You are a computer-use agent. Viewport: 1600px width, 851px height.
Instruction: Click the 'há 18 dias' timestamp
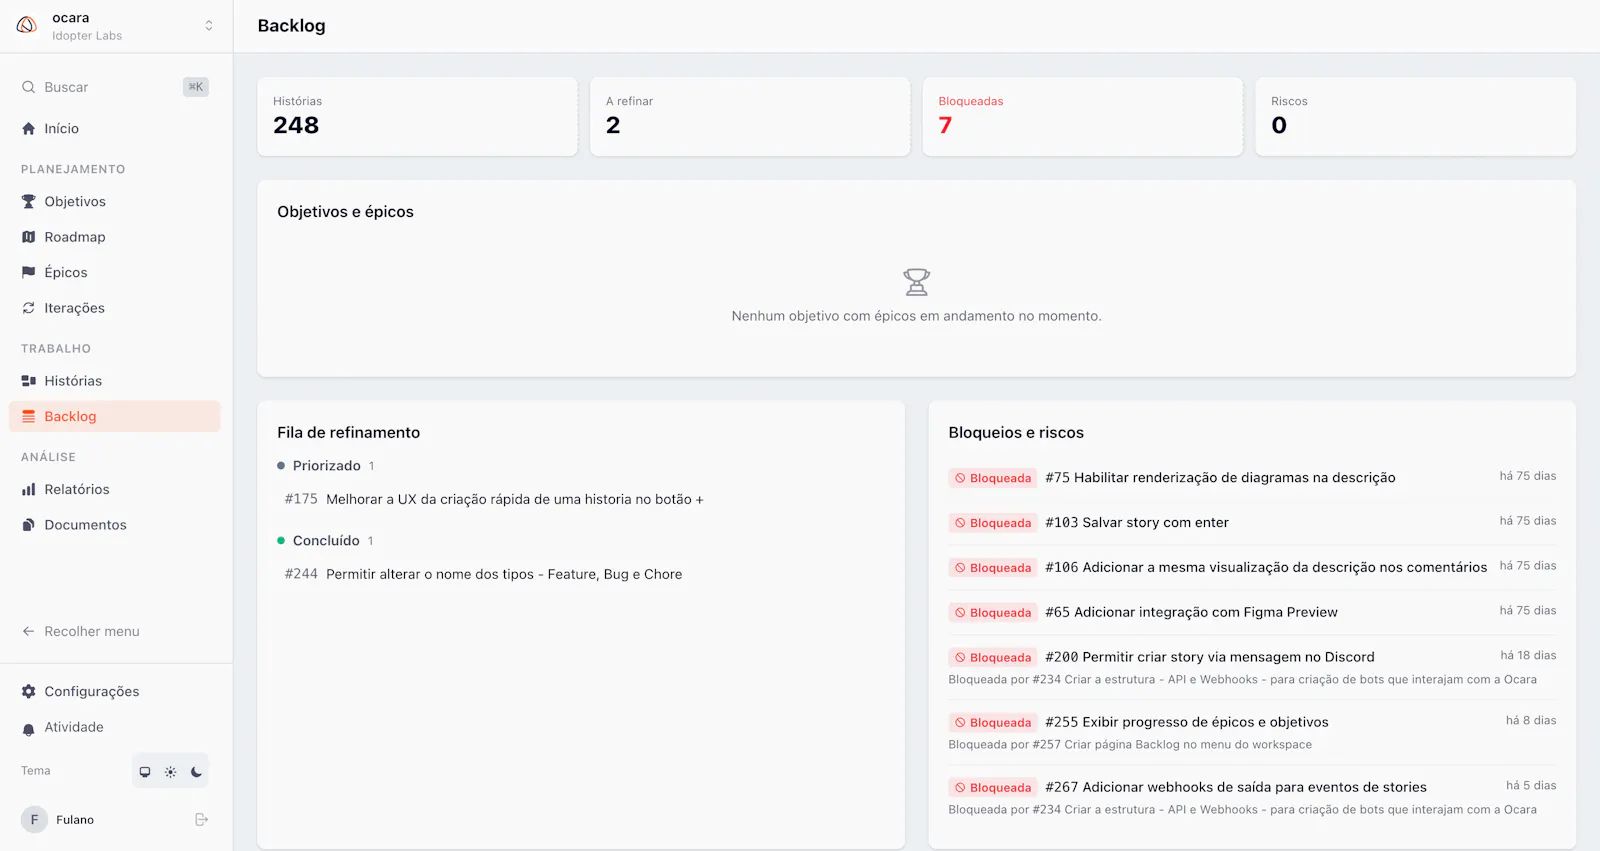point(1528,656)
